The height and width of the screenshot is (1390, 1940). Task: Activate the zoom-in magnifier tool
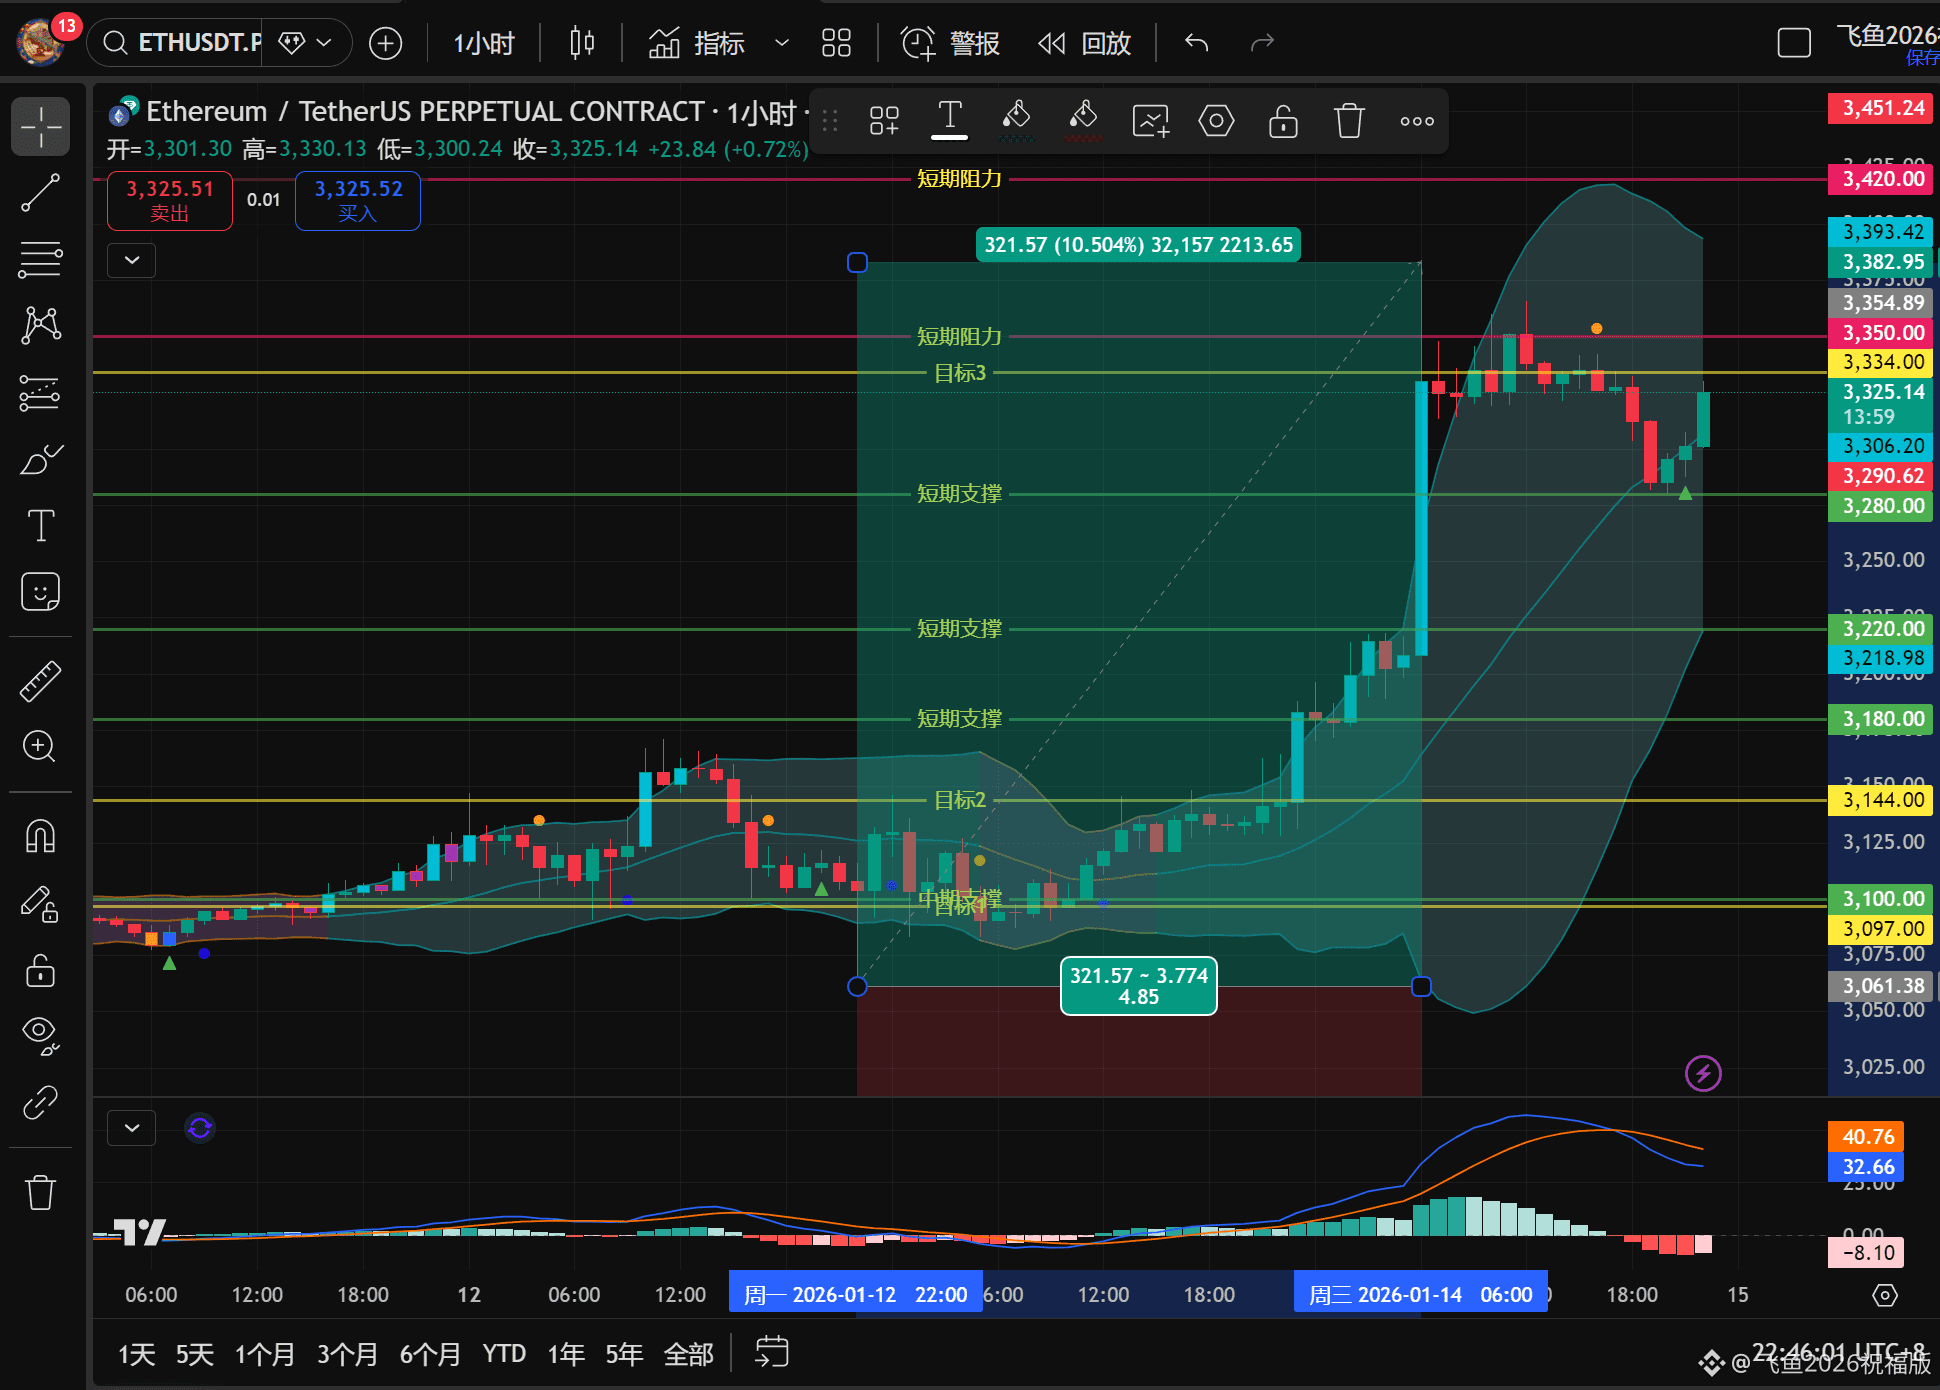(x=40, y=746)
